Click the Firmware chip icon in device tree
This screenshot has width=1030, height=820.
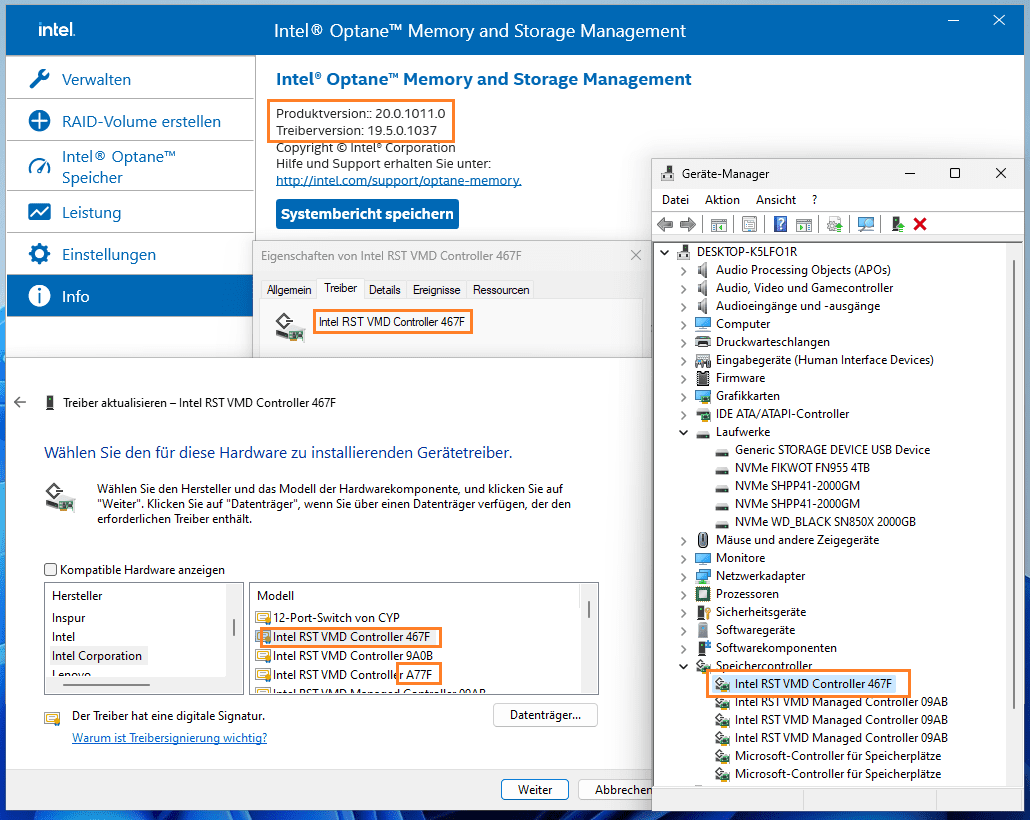(703, 378)
